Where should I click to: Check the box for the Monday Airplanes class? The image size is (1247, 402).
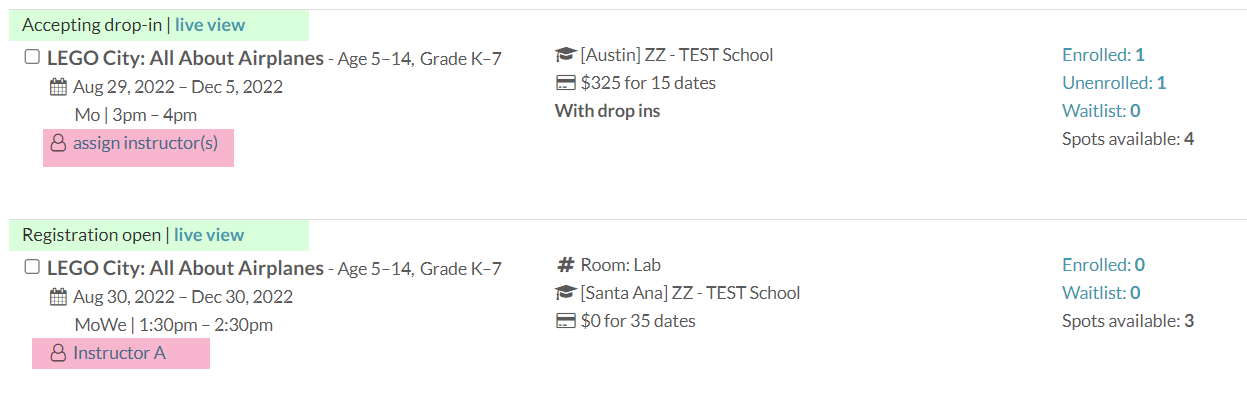pos(32,58)
